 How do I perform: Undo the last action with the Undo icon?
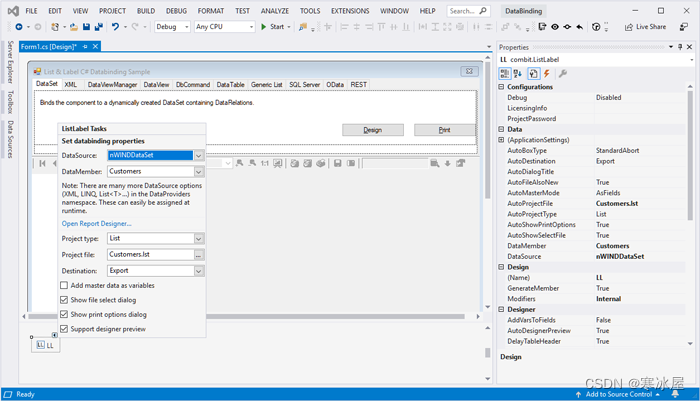(x=116, y=27)
